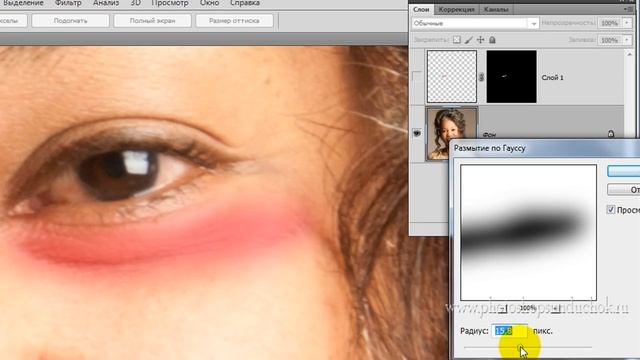Click the Радиус value field
Viewport: 640px width, 360px height.
tap(509, 331)
